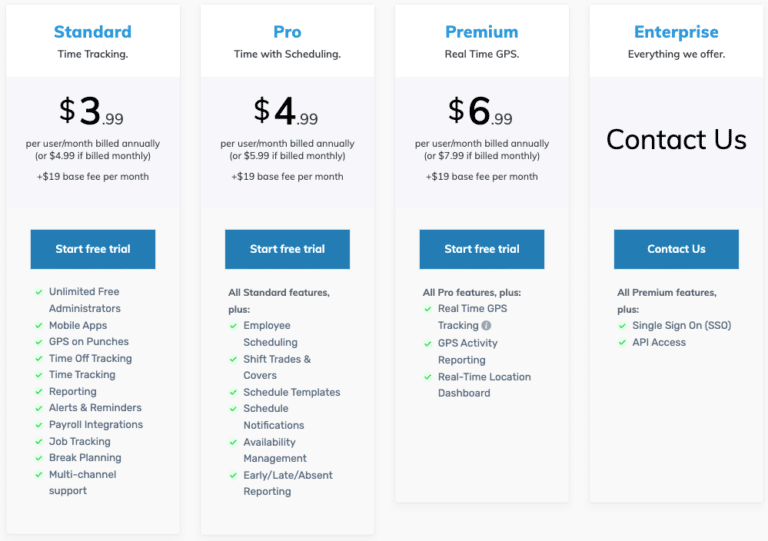Image resolution: width=768 pixels, height=541 pixels.
Task: Select the Standard plan heading
Action: coord(92,32)
